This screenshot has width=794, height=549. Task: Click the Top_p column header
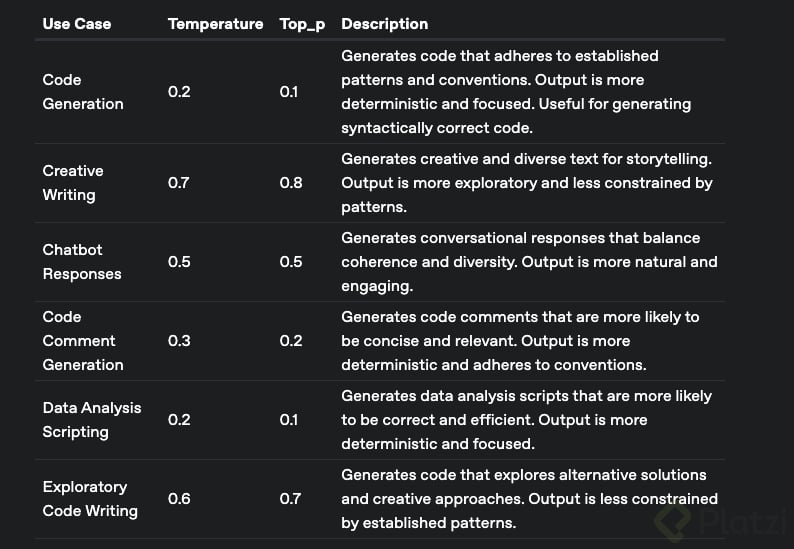[302, 23]
